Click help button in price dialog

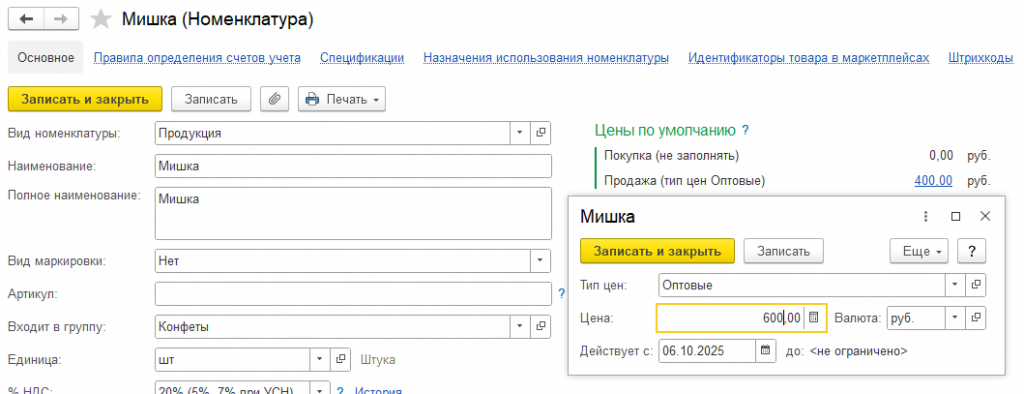(x=971, y=251)
